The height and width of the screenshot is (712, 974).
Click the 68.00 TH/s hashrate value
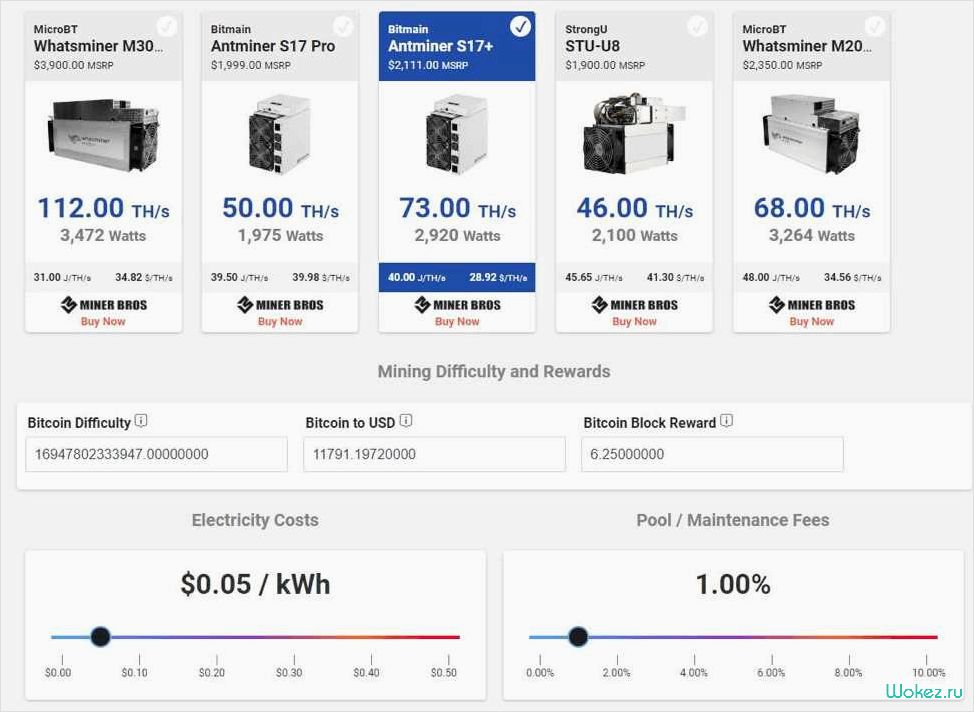811,208
